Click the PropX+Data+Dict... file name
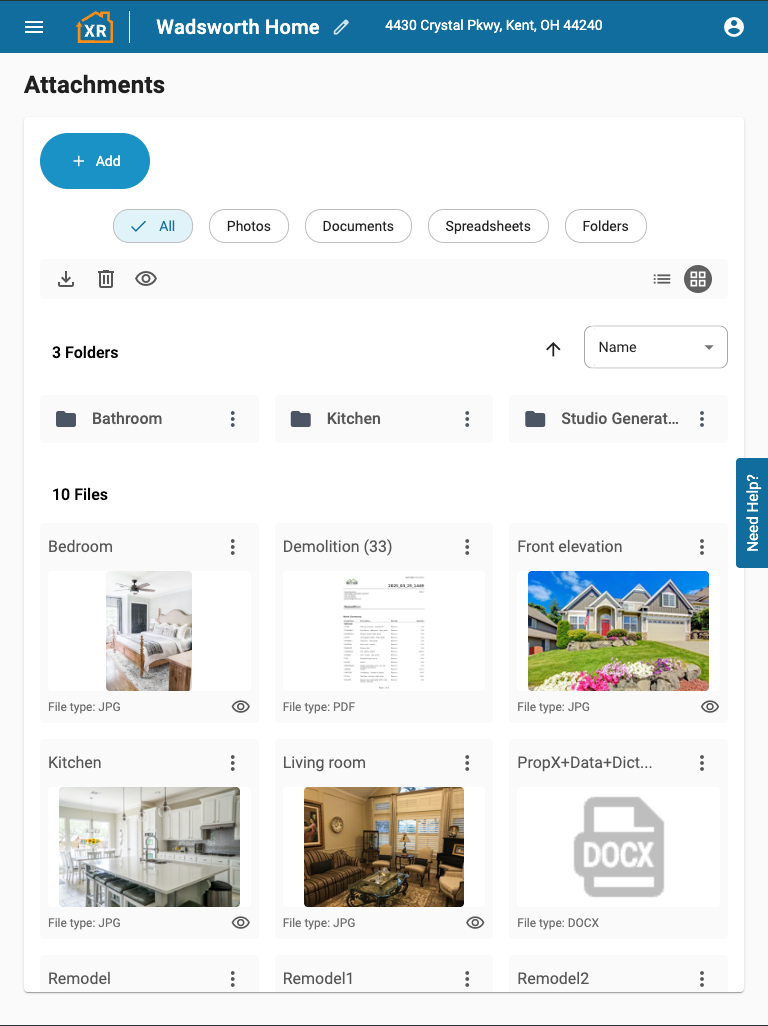 tap(585, 763)
